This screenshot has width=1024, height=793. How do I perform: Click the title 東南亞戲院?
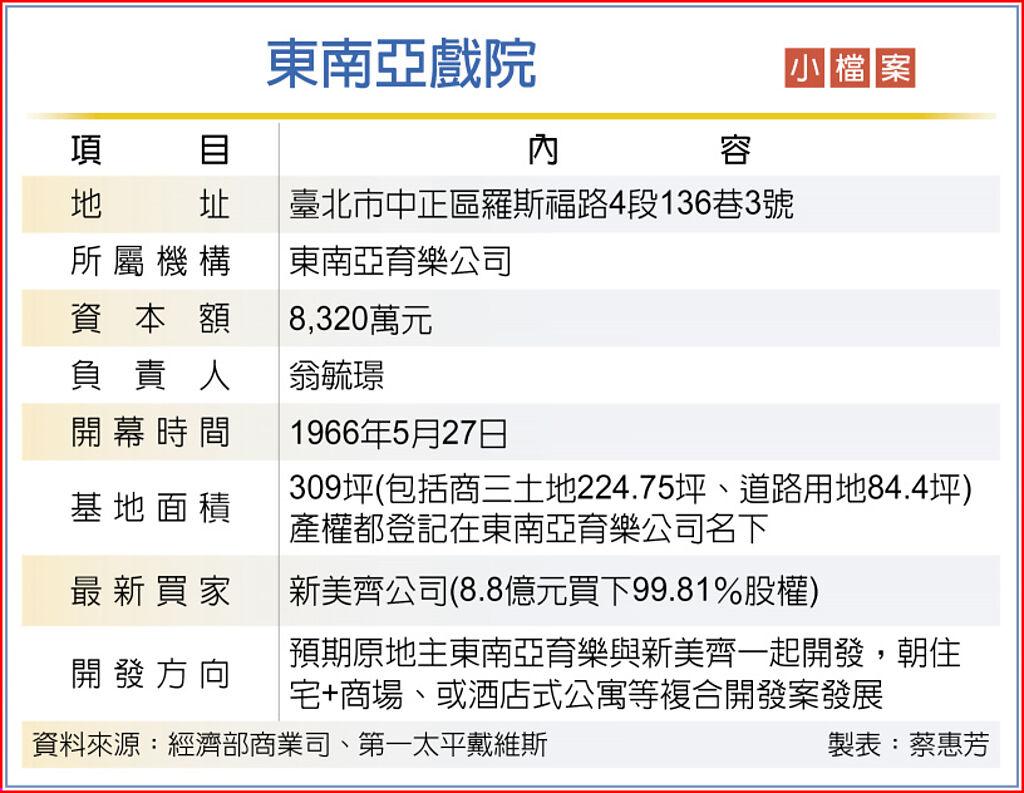402,63
